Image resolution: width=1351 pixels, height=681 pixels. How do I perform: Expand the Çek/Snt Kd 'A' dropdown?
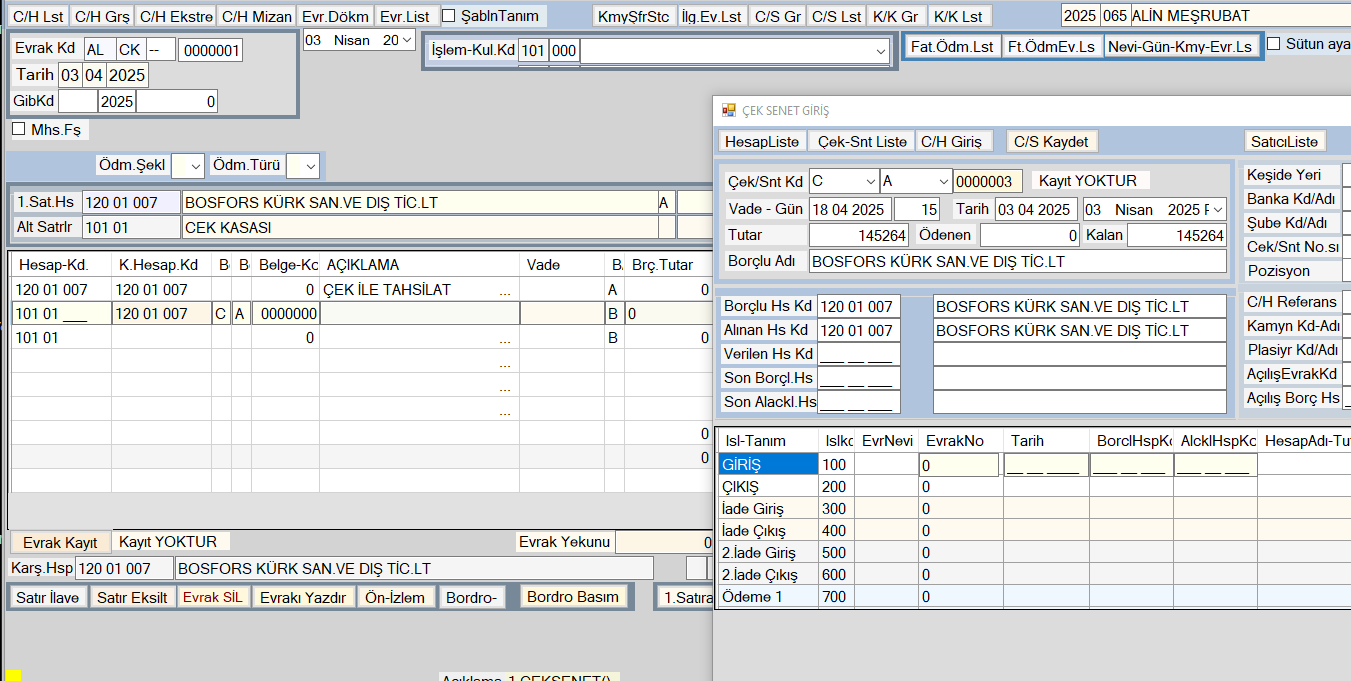pyautogui.click(x=942, y=181)
